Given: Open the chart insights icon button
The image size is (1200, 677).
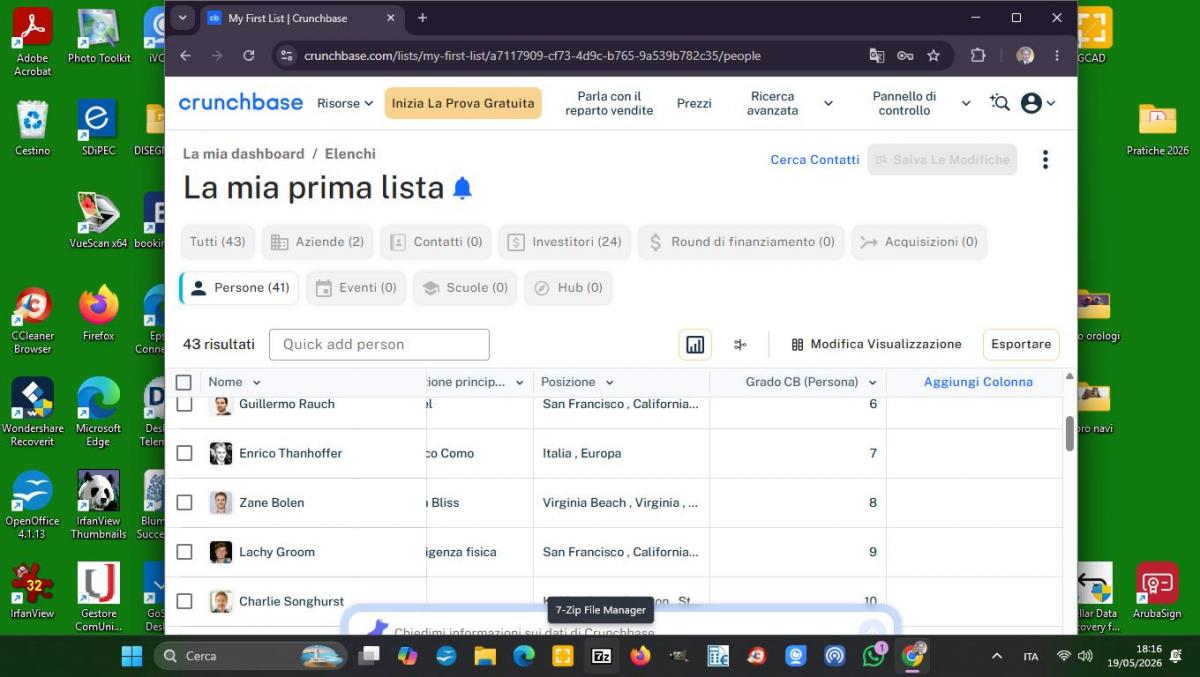Looking at the screenshot, I should click(695, 344).
